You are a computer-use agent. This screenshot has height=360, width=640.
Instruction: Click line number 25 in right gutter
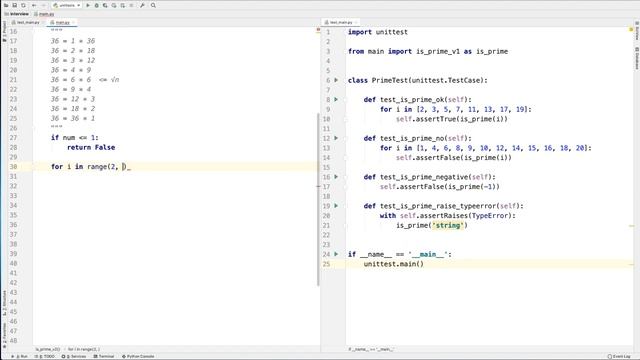tap(327, 264)
